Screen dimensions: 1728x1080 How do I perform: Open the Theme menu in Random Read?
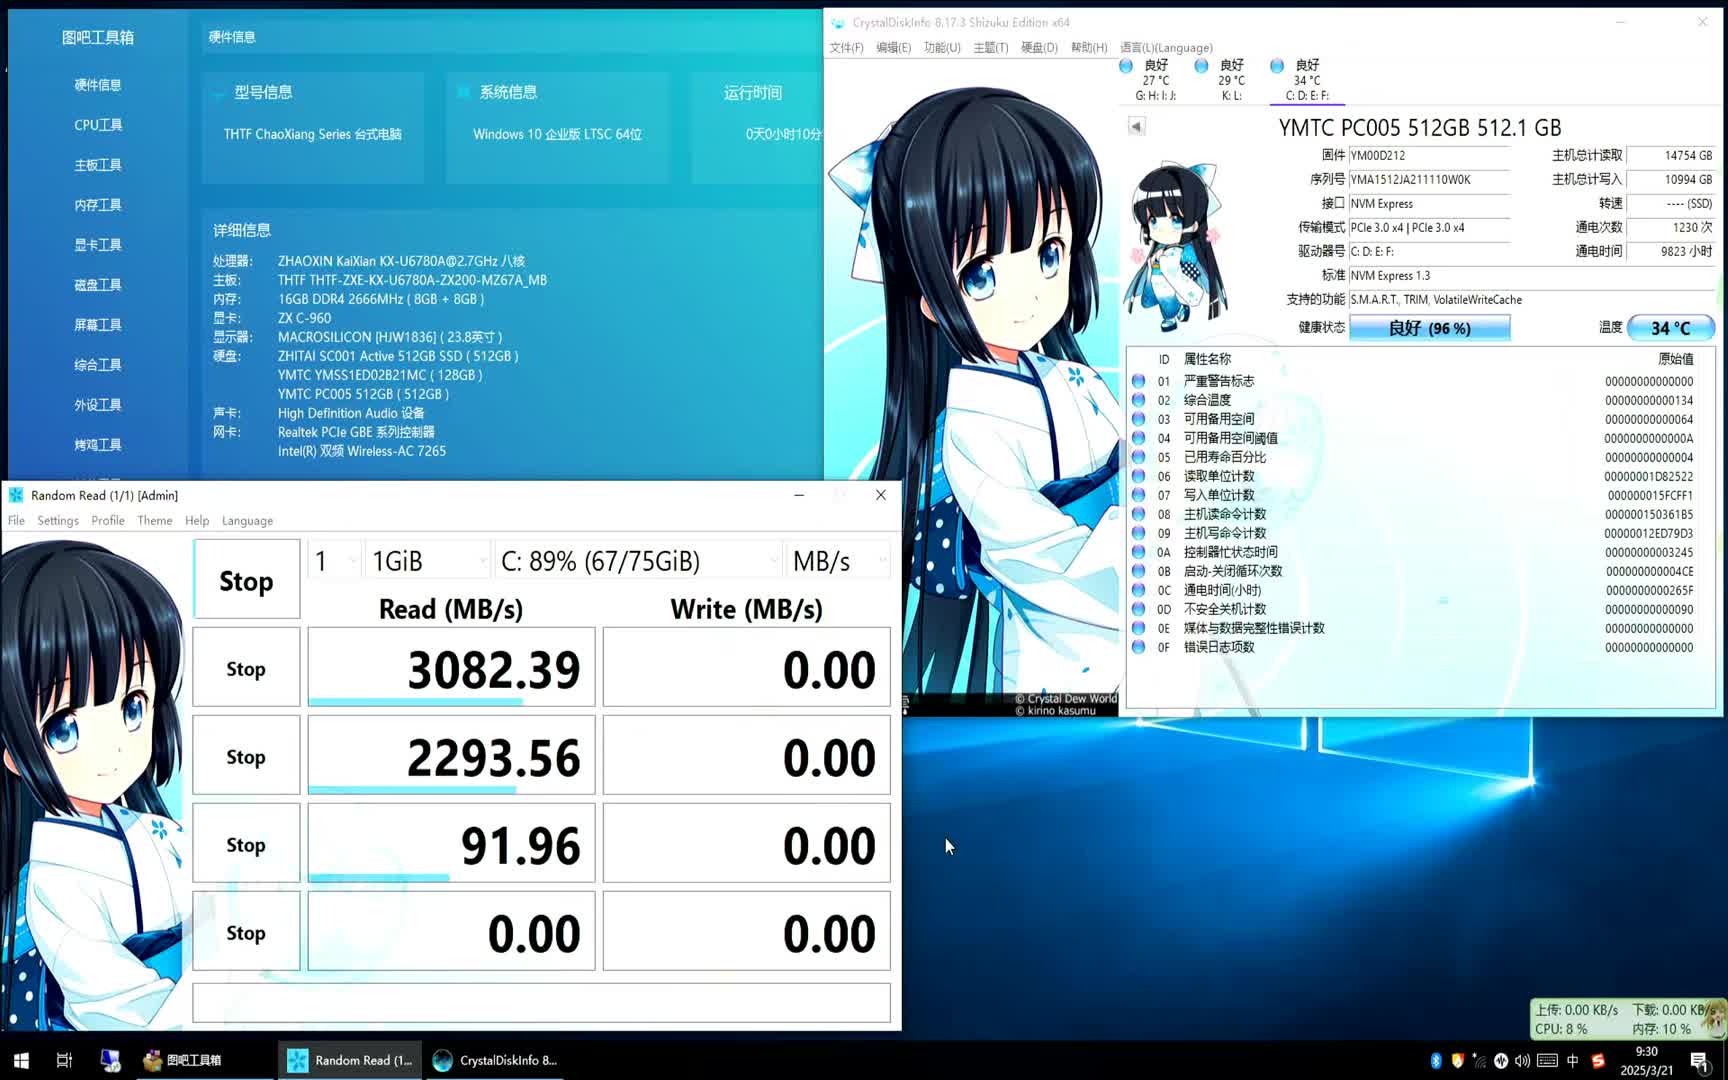[x=154, y=520]
